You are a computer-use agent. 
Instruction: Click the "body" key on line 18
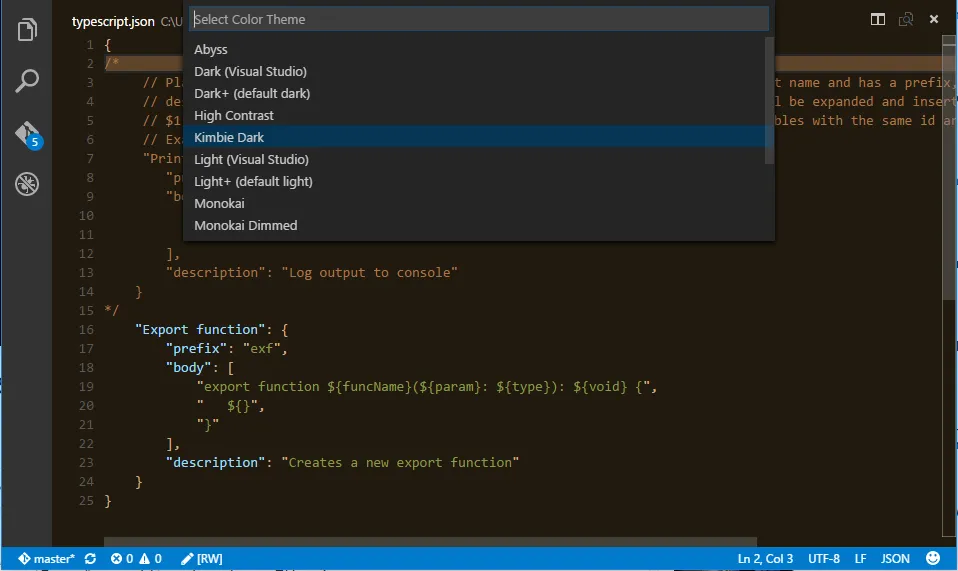(x=188, y=367)
